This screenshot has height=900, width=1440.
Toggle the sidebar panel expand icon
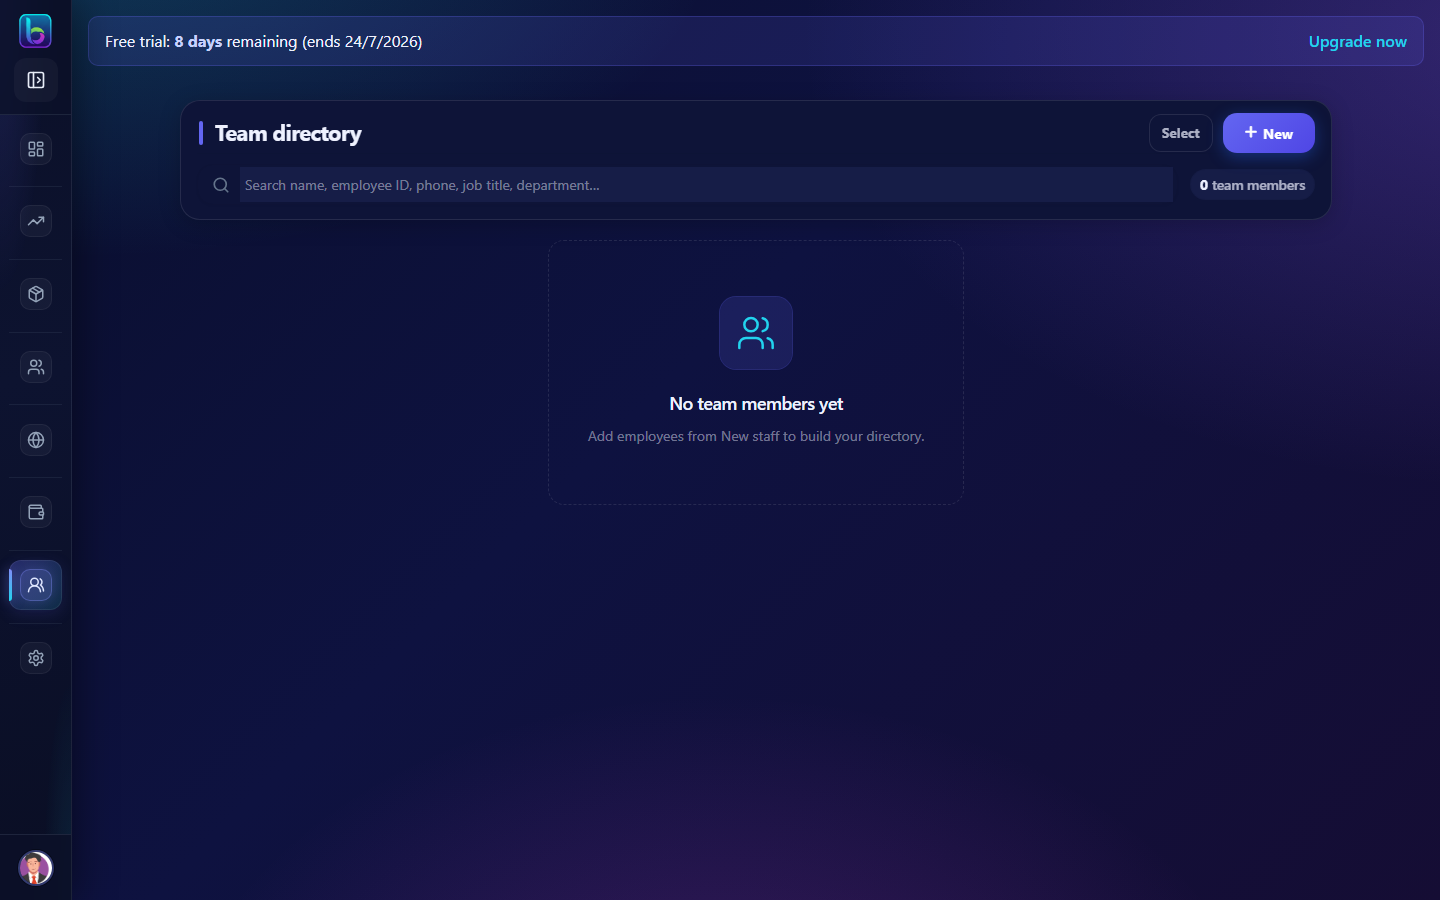(36, 80)
